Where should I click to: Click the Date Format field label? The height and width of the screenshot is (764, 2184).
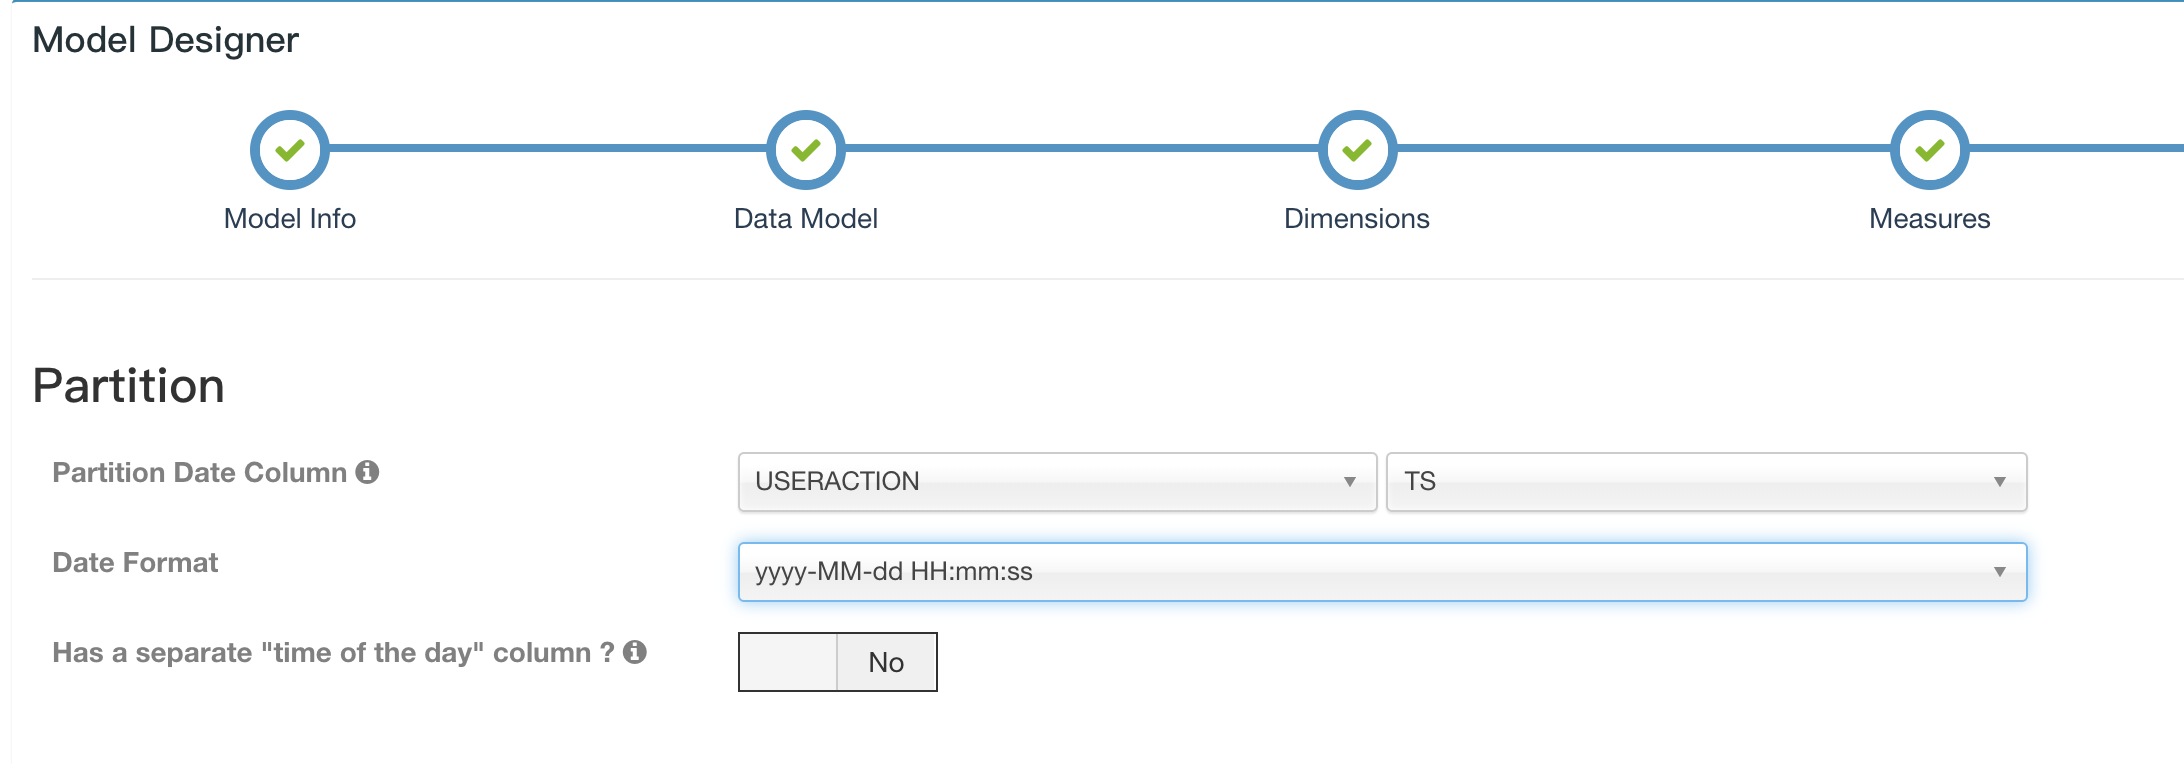(135, 562)
